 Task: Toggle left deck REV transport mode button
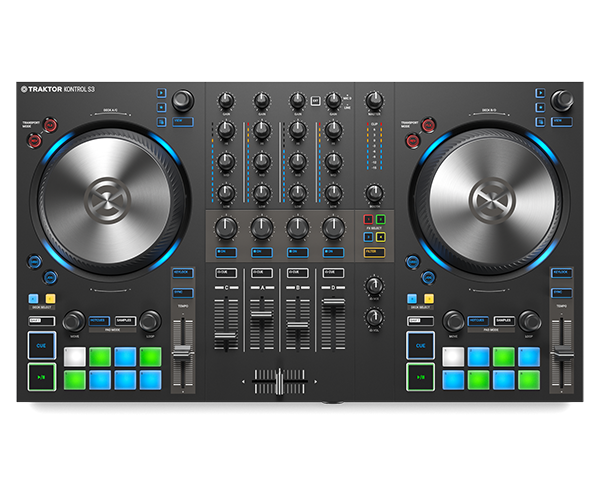[x=34, y=140]
